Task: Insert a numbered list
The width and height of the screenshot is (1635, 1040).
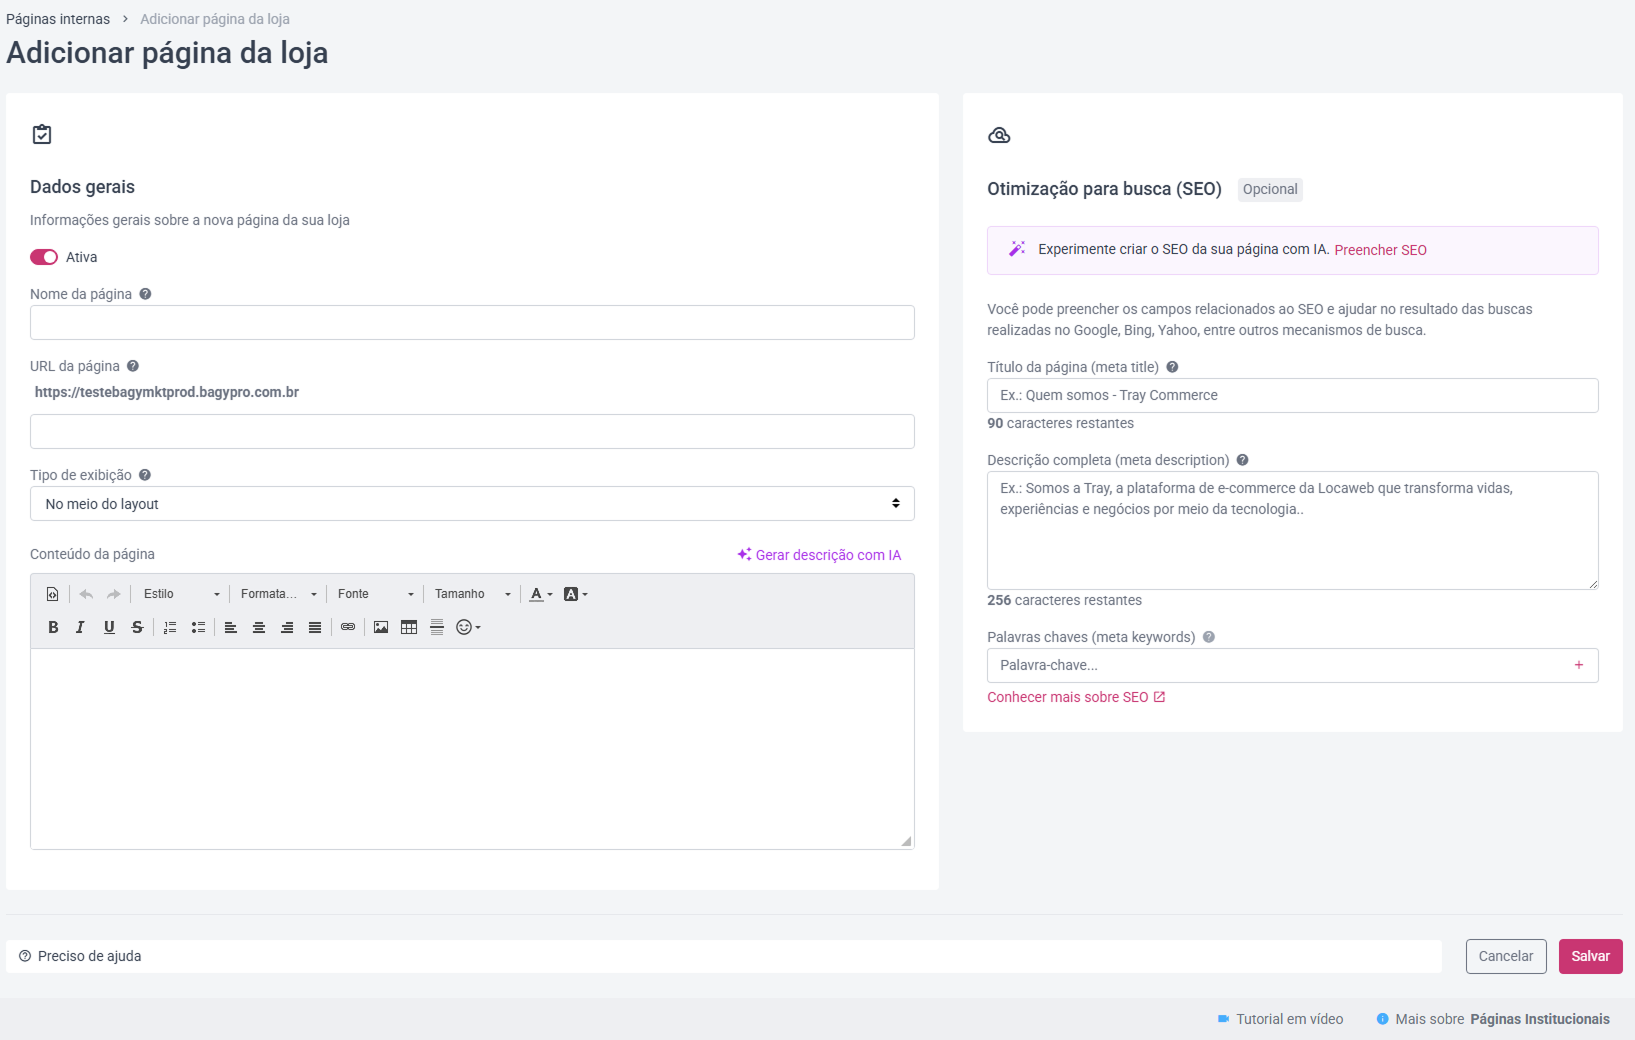Action: pos(170,627)
